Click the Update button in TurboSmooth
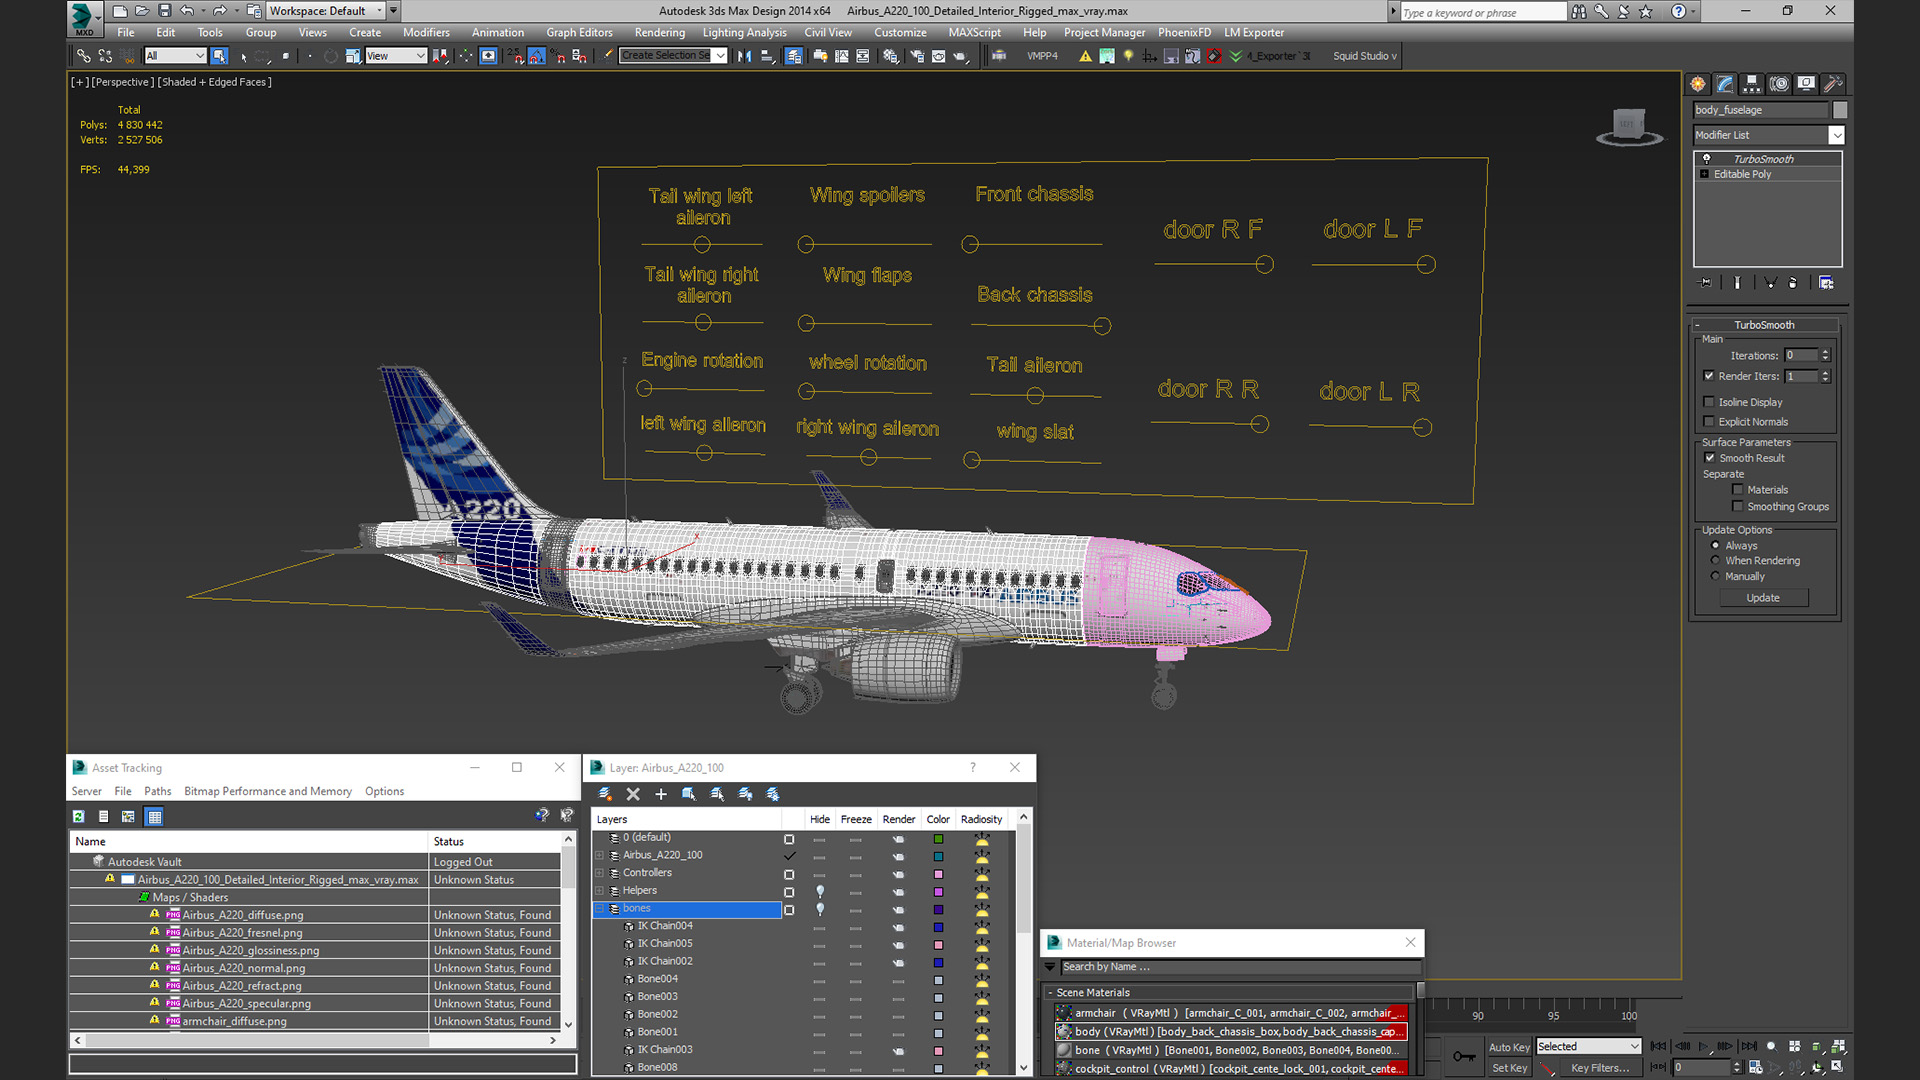 click(1763, 598)
